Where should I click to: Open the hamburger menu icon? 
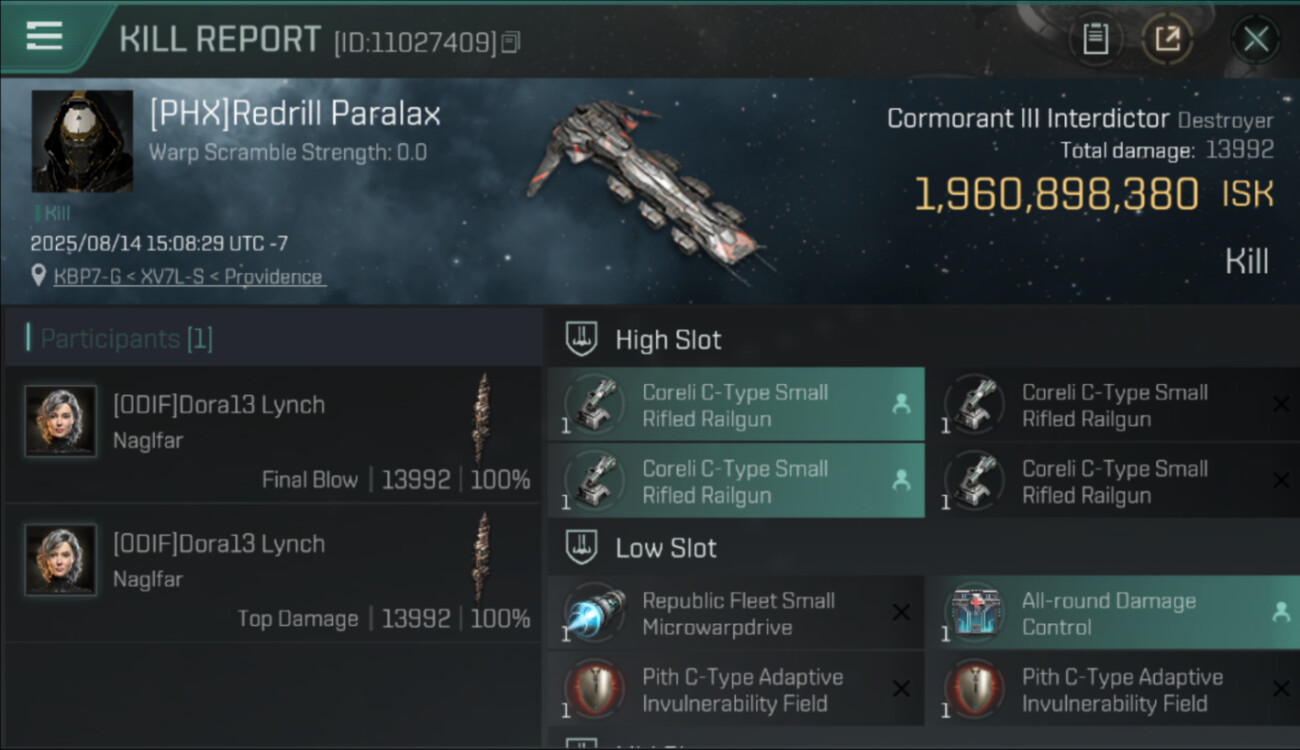point(45,36)
